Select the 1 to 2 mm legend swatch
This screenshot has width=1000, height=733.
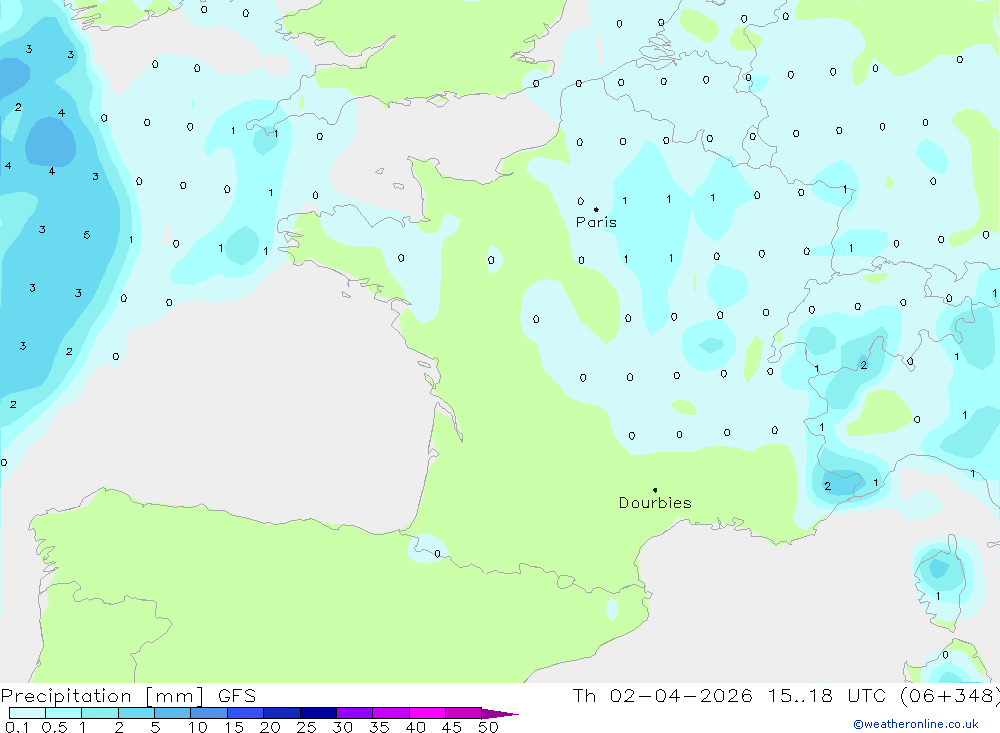pyautogui.click(x=100, y=713)
